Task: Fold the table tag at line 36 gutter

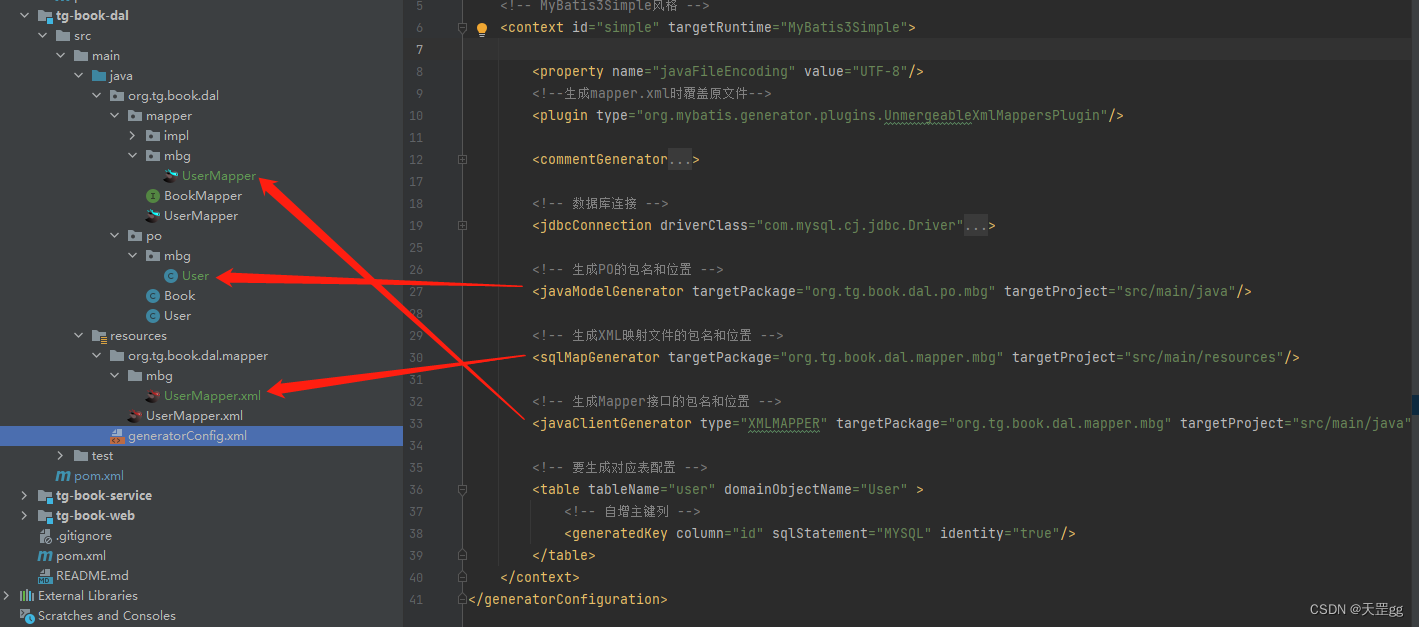Action: (x=462, y=490)
